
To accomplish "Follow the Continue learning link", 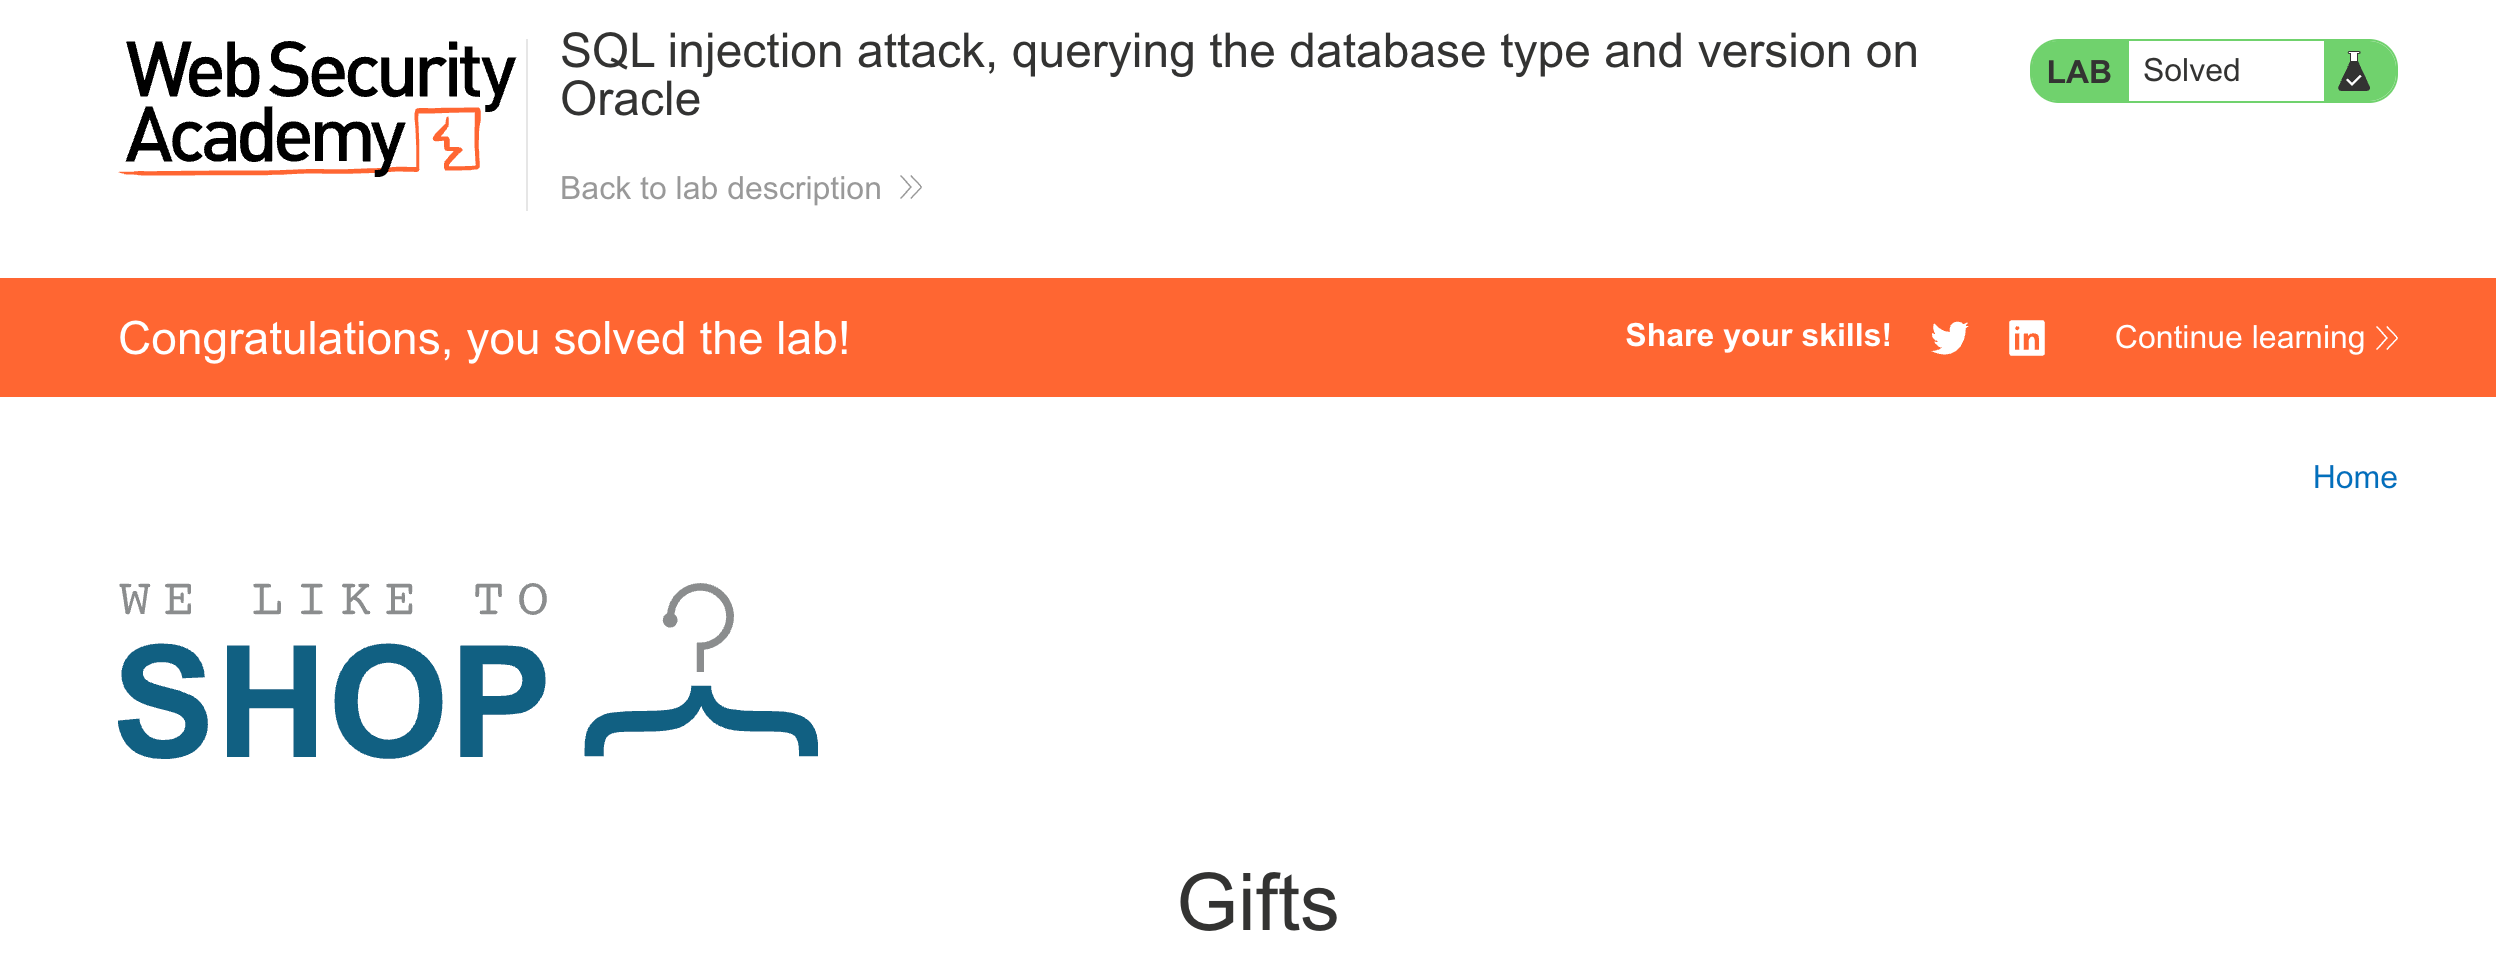I will click(2239, 338).
